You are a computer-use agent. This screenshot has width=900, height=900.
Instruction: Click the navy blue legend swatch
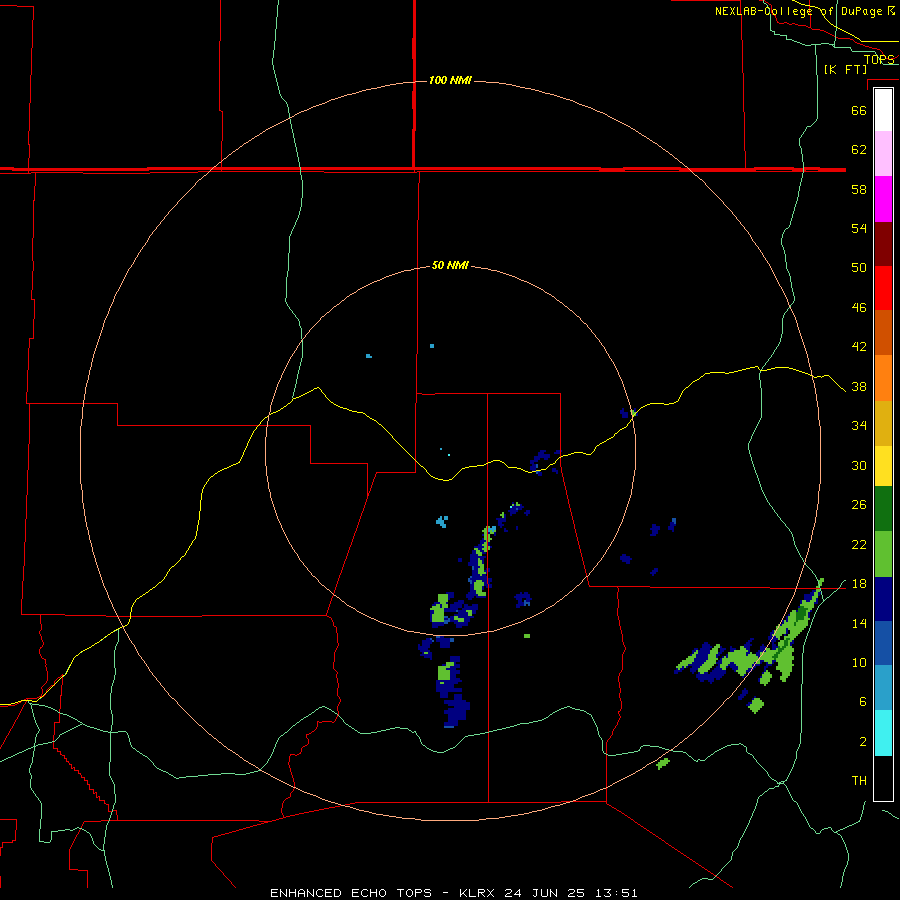point(883,599)
